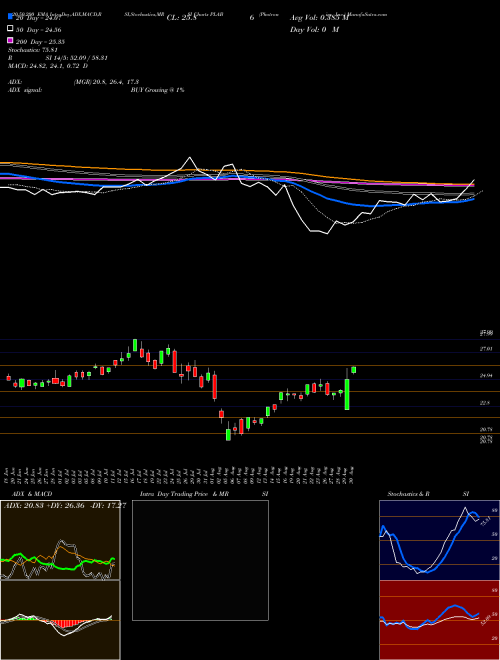The width and height of the screenshot is (500, 660).
Task: Click the white 50 Day legend swatch
Action: 10,29
